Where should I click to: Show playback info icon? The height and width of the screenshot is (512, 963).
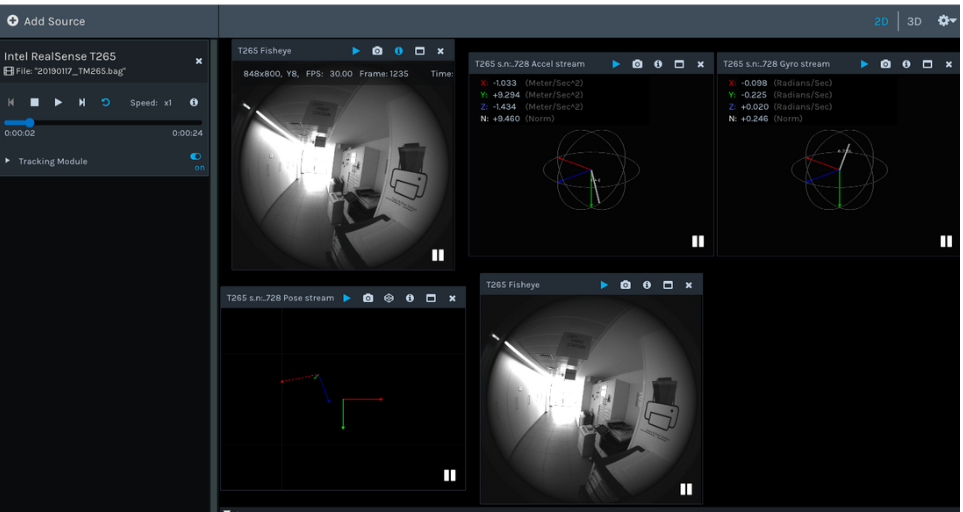(194, 103)
